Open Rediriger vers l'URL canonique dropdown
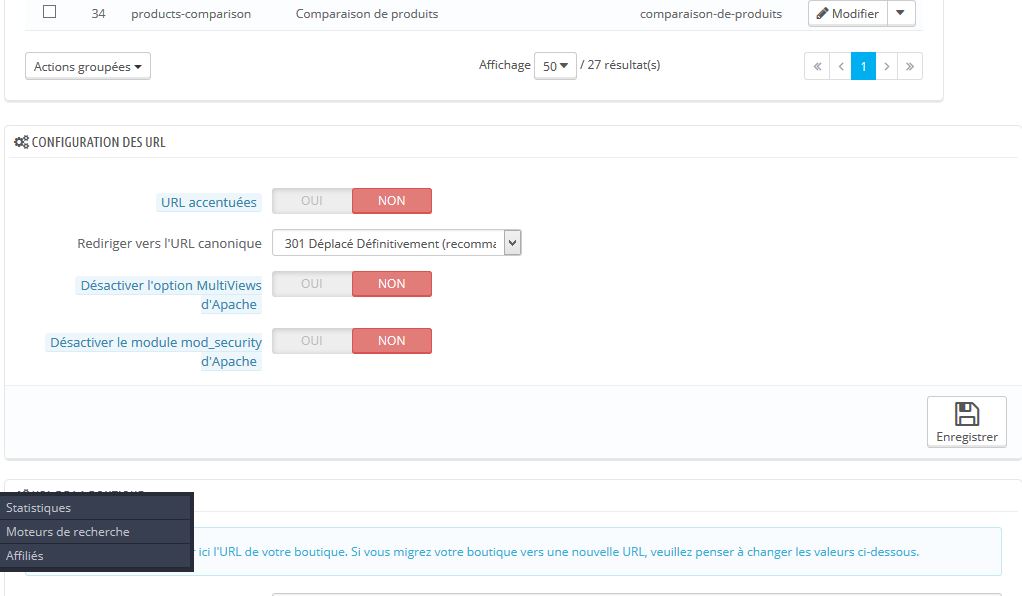Viewport: 1022px width, 596px height. [397, 243]
